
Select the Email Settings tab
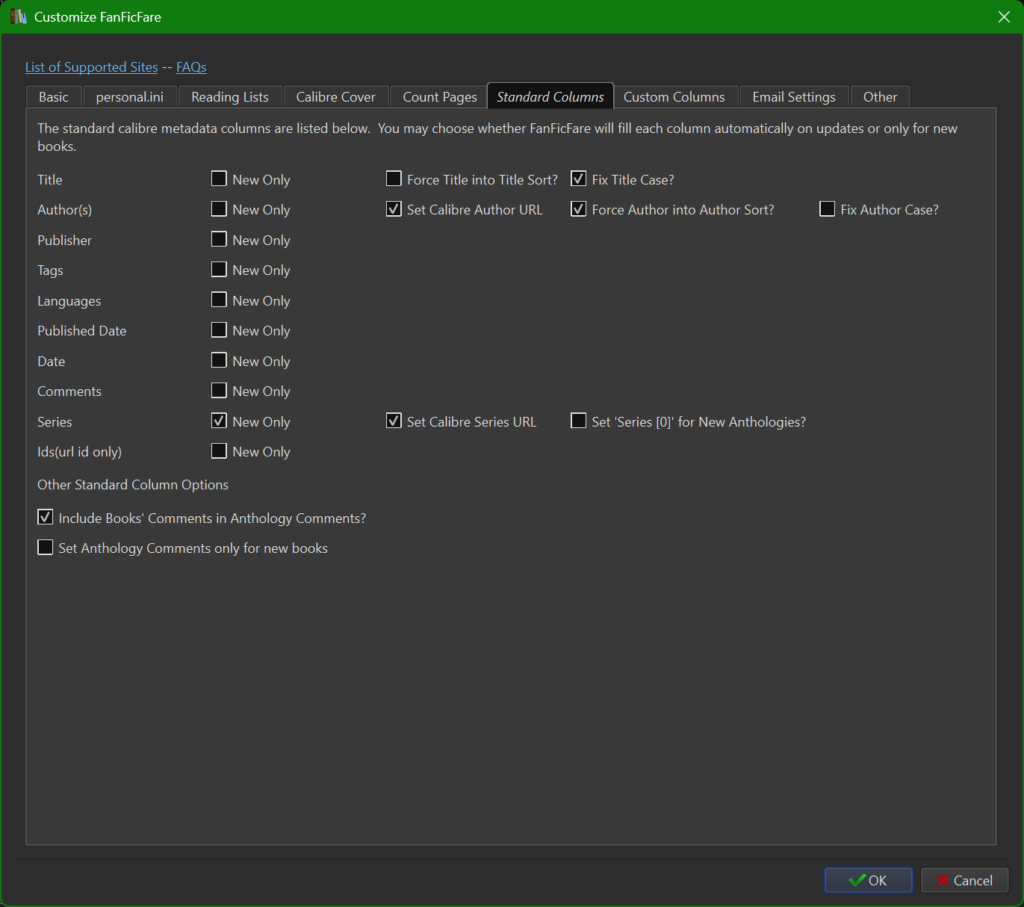click(794, 96)
